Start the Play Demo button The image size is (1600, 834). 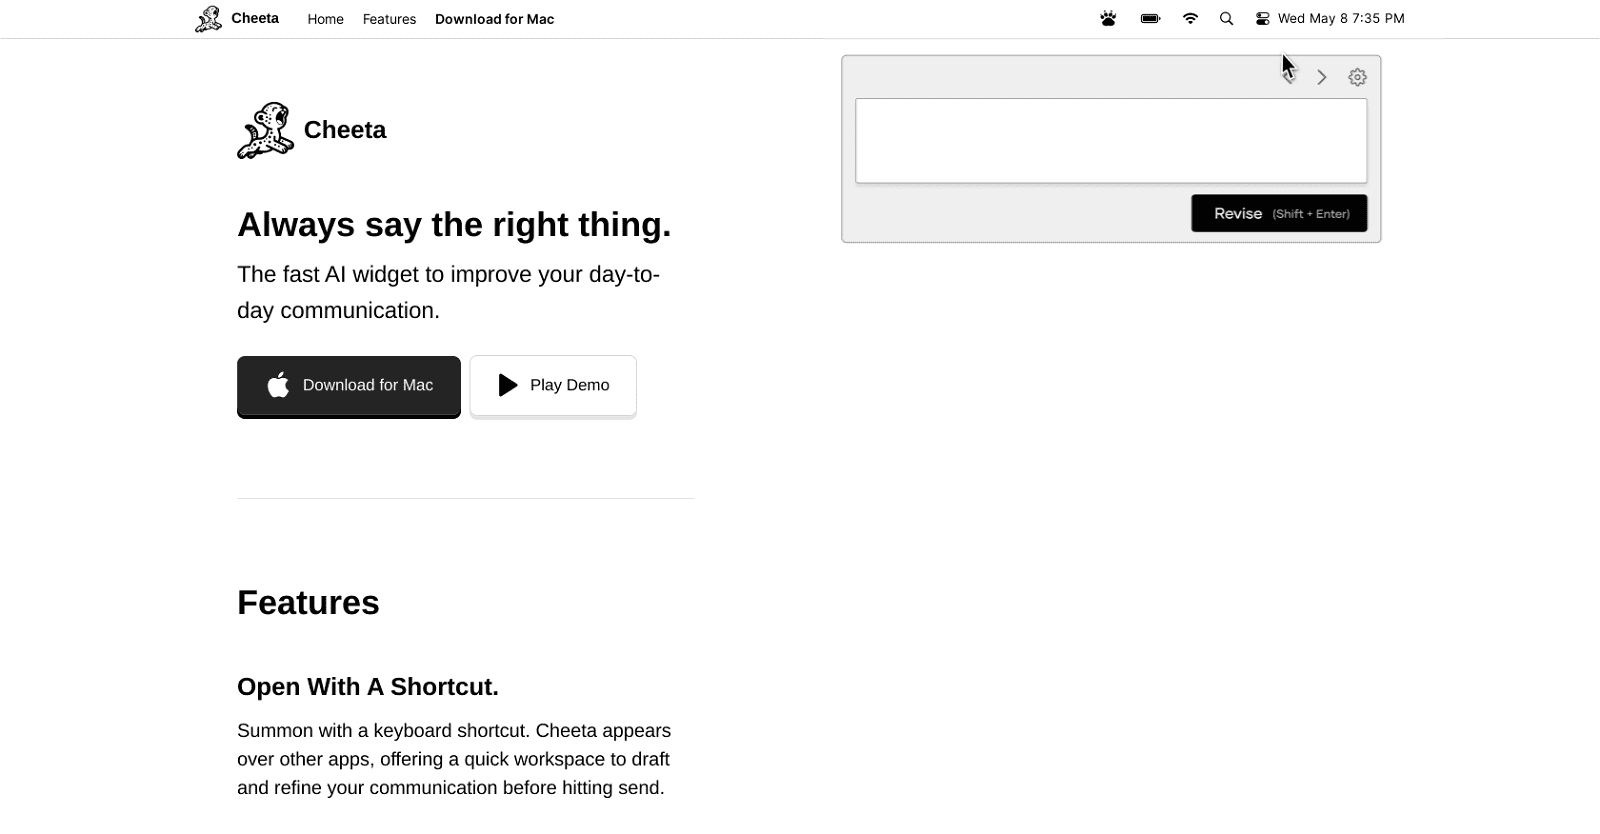553,385
